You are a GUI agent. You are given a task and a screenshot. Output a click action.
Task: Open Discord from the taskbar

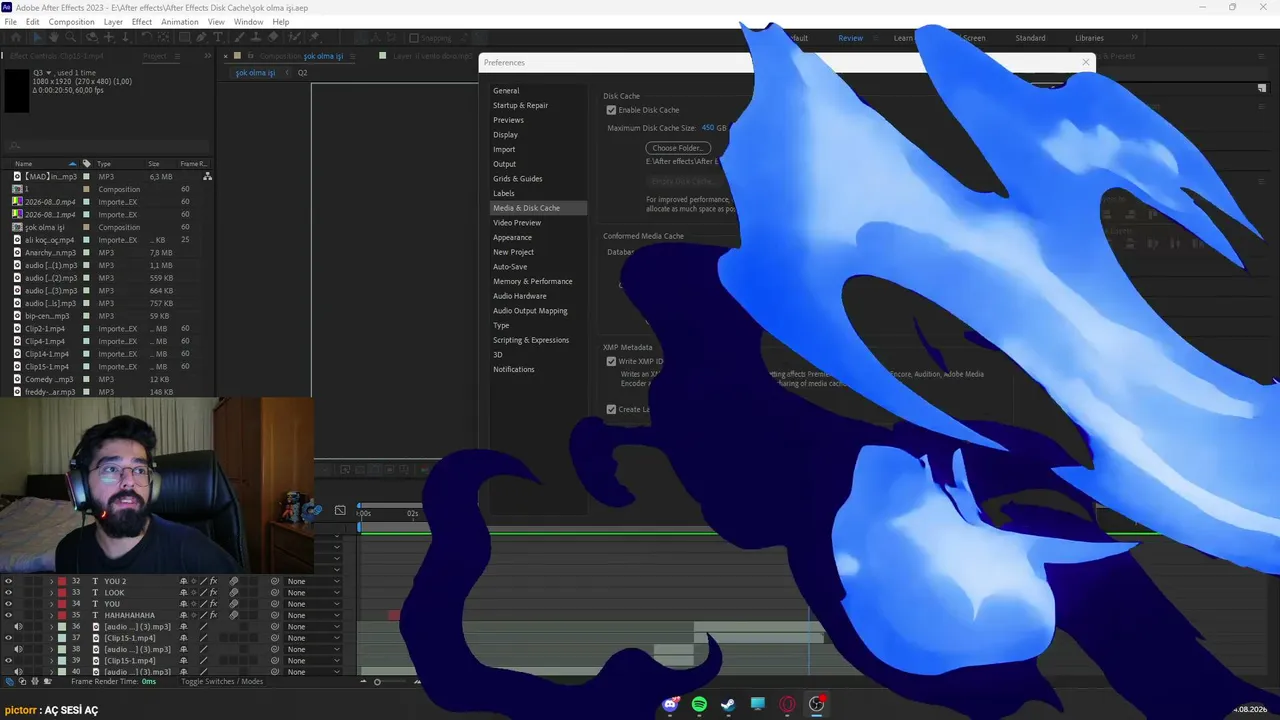pyautogui.click(x=670, y=704)
